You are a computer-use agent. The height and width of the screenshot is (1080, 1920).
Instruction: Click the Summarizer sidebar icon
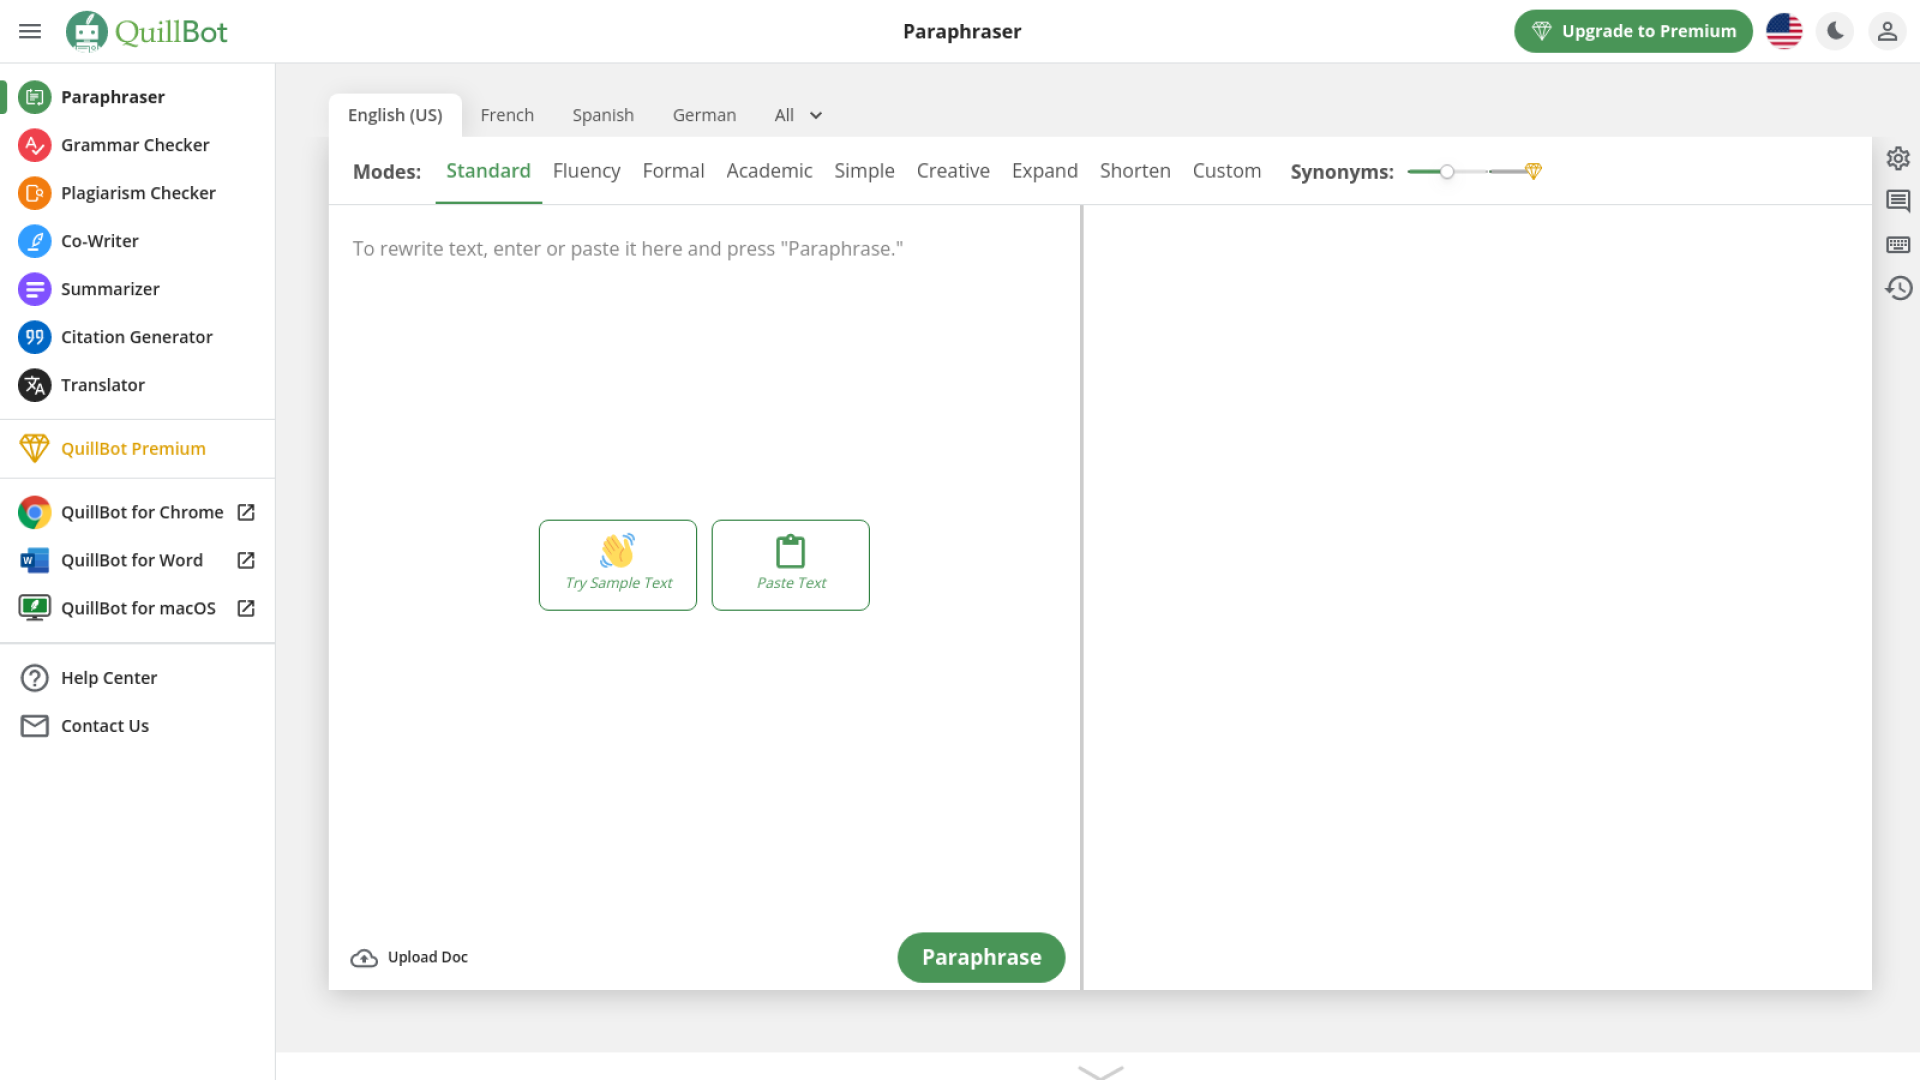coord(34,289)
